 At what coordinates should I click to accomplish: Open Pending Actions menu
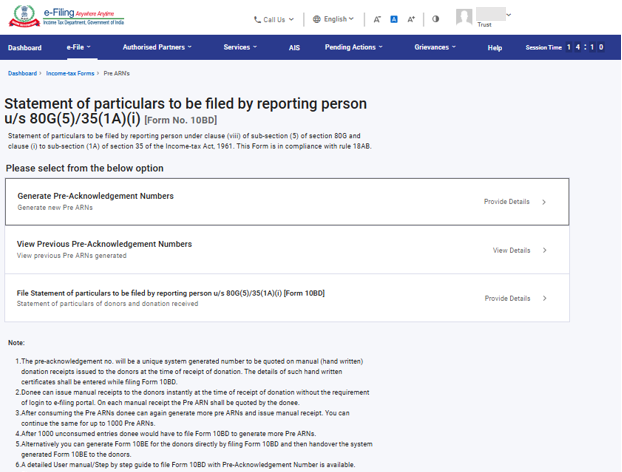(354, 47)
